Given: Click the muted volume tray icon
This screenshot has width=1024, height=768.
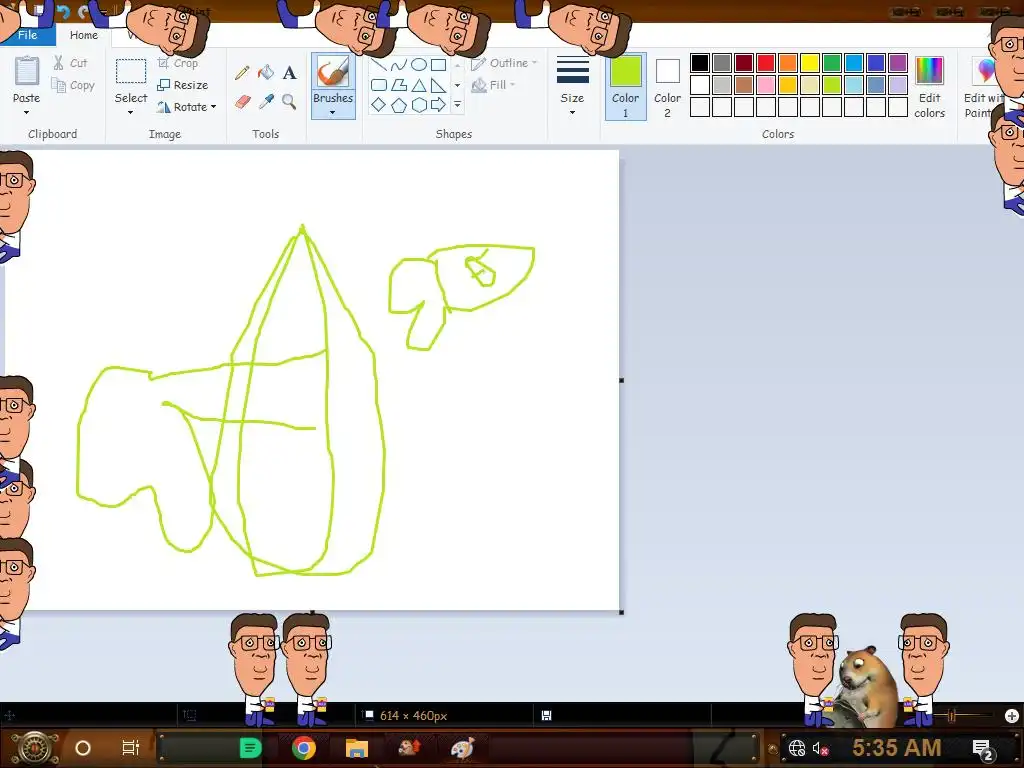Looking at the screenshot, I should pyautogui.click(x=820, y=748).
